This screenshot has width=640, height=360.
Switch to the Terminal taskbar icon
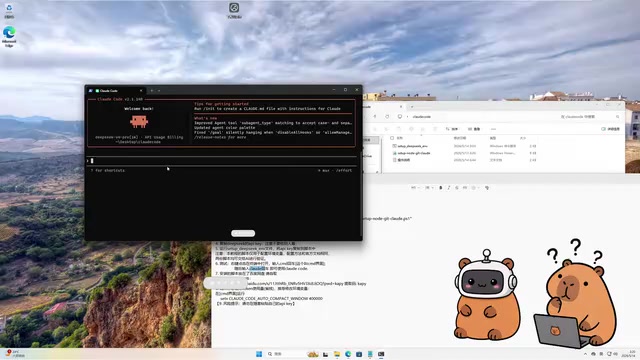381,354
